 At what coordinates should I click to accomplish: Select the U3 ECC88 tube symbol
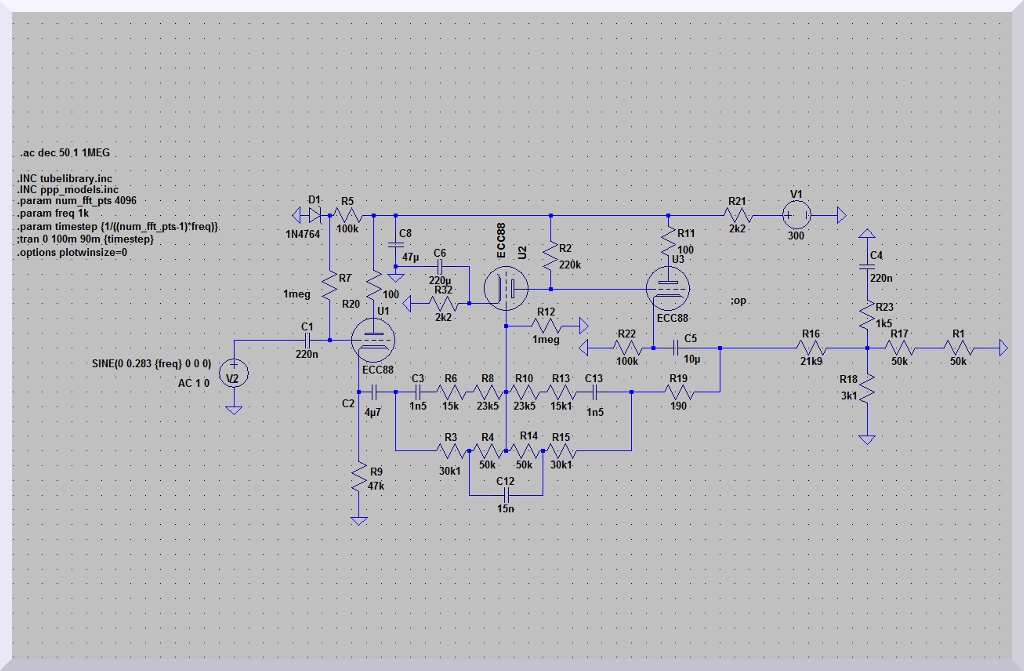[669, 289]
